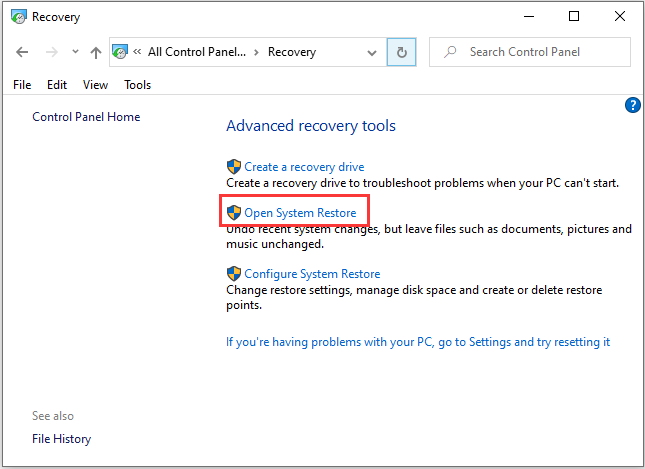
Task: Click the shield icon beside Create a recovery drive
Action: [x=234, y=167]
